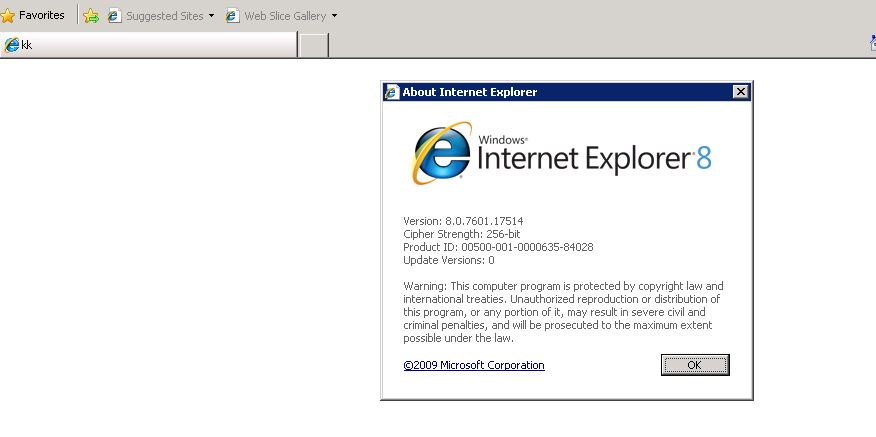Screen dimensions: 876x437
Task: Click the Product ID 00500-001-0000635-84028 text
Action: tap(498, 247)
